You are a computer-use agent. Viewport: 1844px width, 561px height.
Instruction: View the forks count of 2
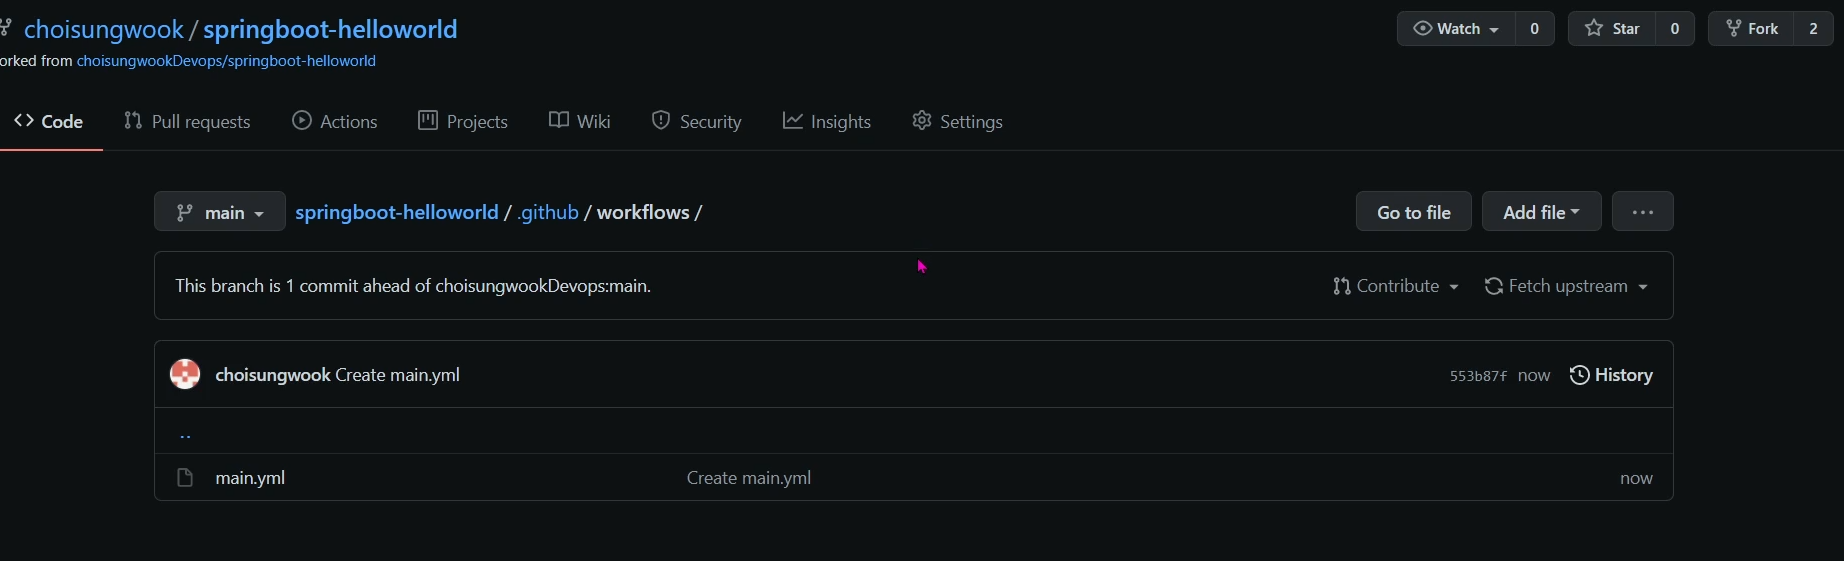(1814, 29)
